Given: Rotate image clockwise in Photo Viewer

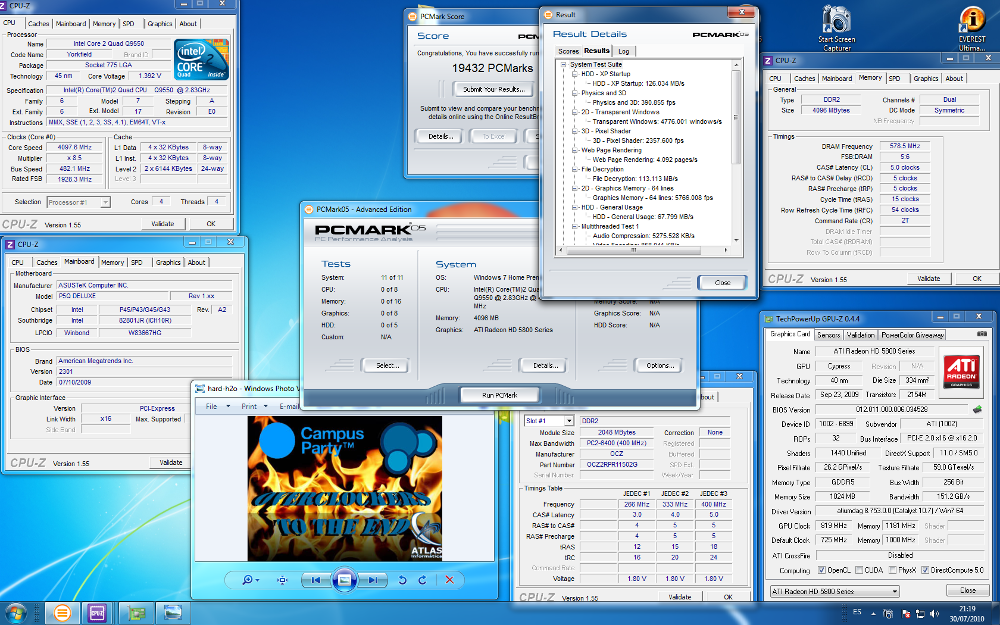Looking at the screenshot, I should tap(422, 580).
